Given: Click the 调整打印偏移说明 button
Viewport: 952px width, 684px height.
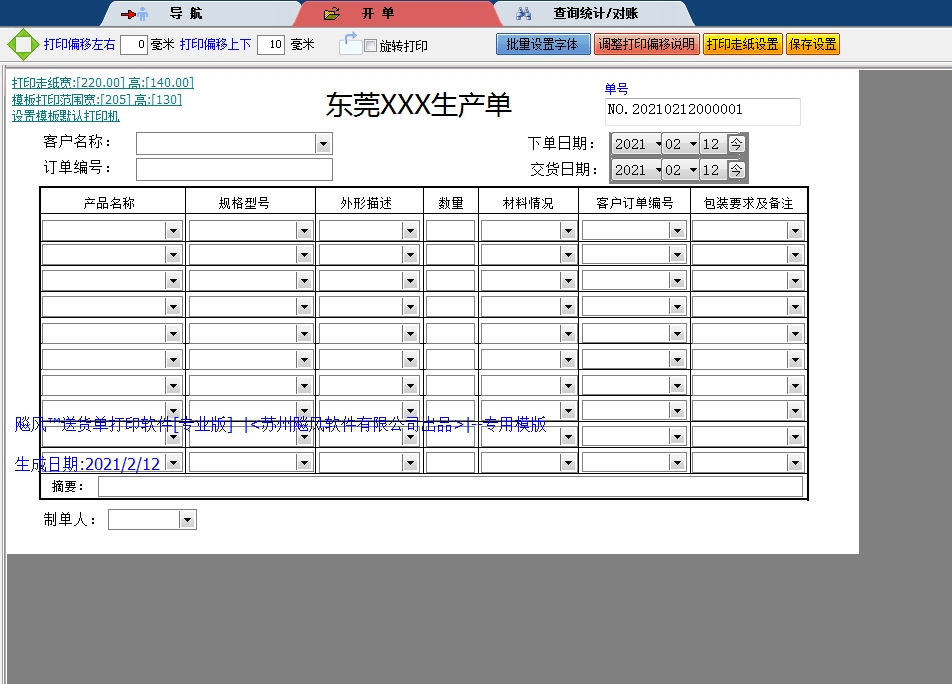Looking at the screenshot, I should [x=649, y=44].
